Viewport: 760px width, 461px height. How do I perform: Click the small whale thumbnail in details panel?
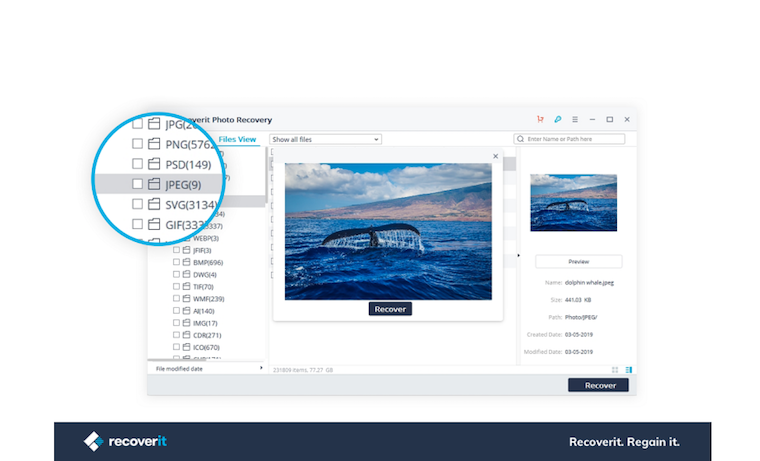(x=573, y=203)
